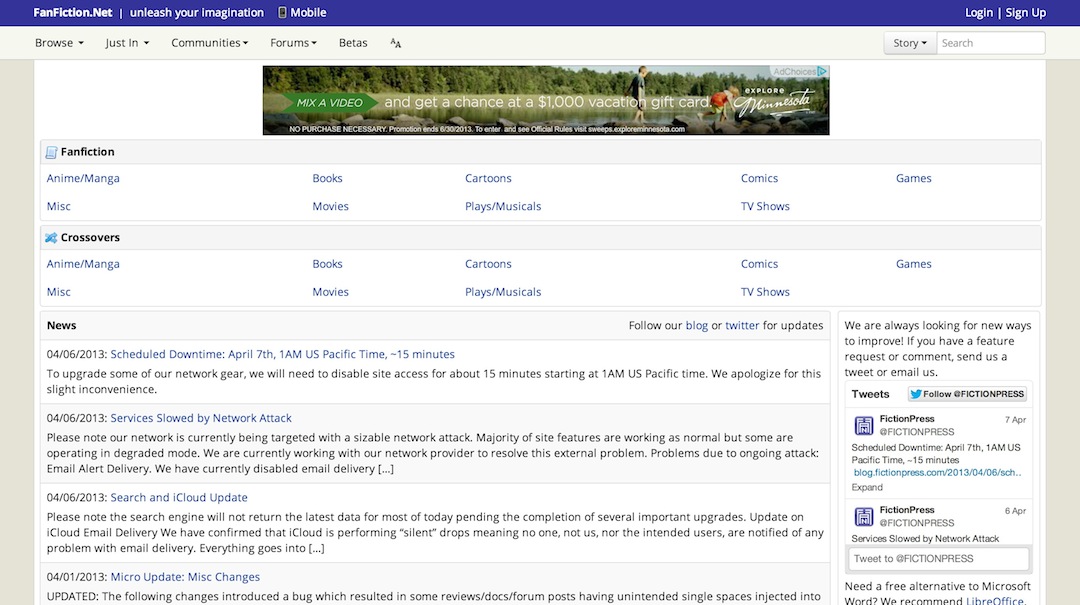The image size is (1080, 605).
Task: Open Crossovers Plays/Musicals category
Action: tap(503, 292)
